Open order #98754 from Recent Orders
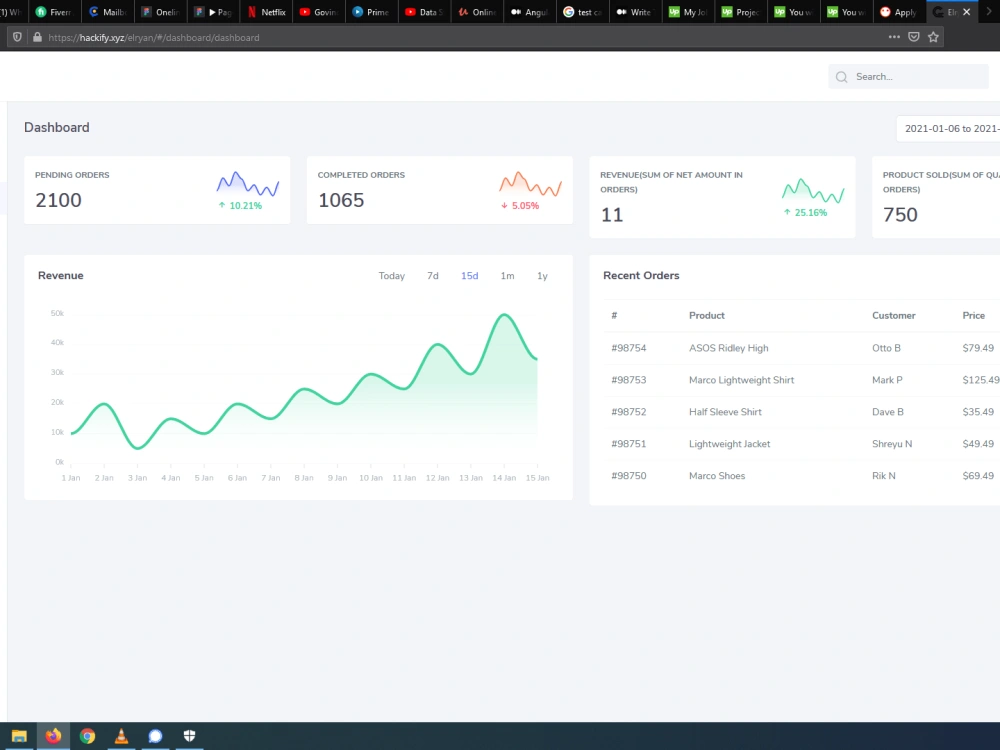Viewport: 1000px width, 750px height. [x=628, y=347]
